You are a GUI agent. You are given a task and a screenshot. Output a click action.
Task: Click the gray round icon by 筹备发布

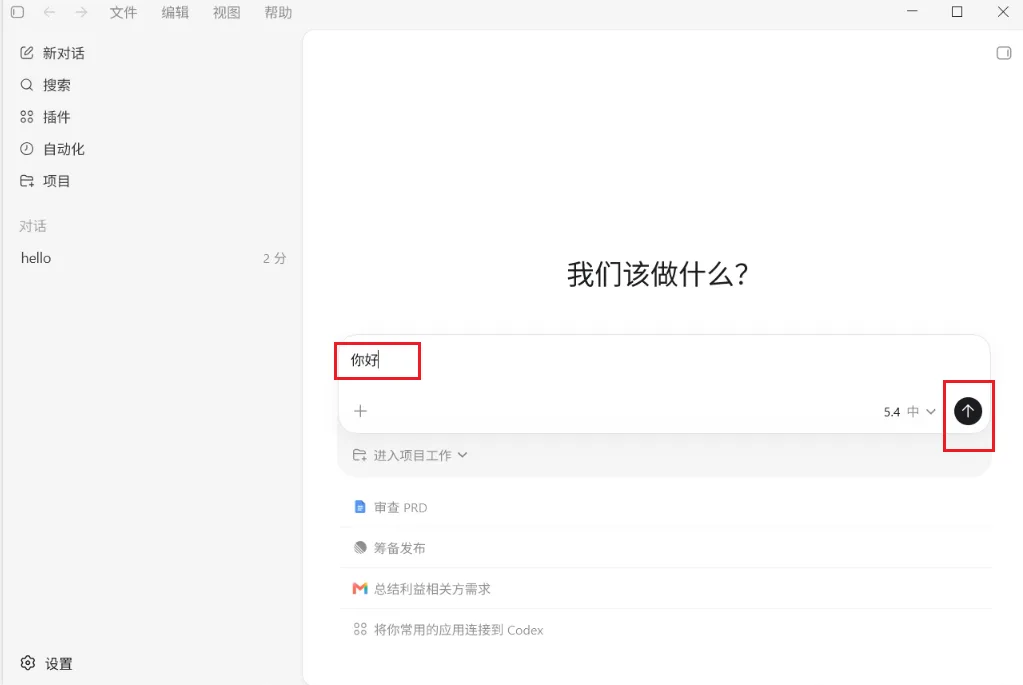359,547
